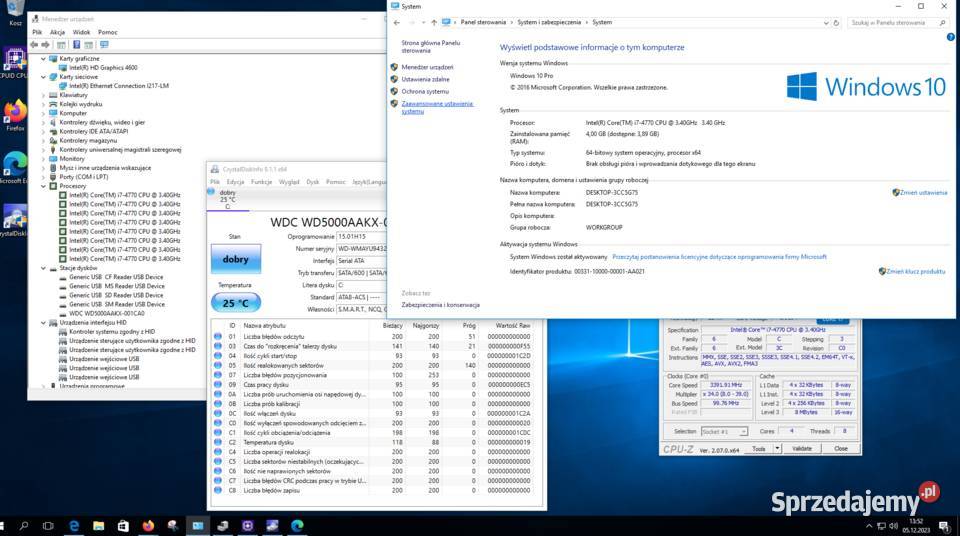Open Microsoft license terms link
960x536 pixels.
point(719,257)
